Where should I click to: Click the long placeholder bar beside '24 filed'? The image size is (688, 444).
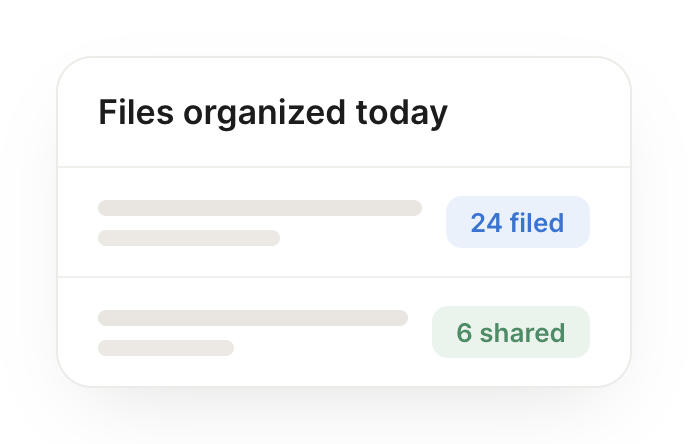(260, 208)
